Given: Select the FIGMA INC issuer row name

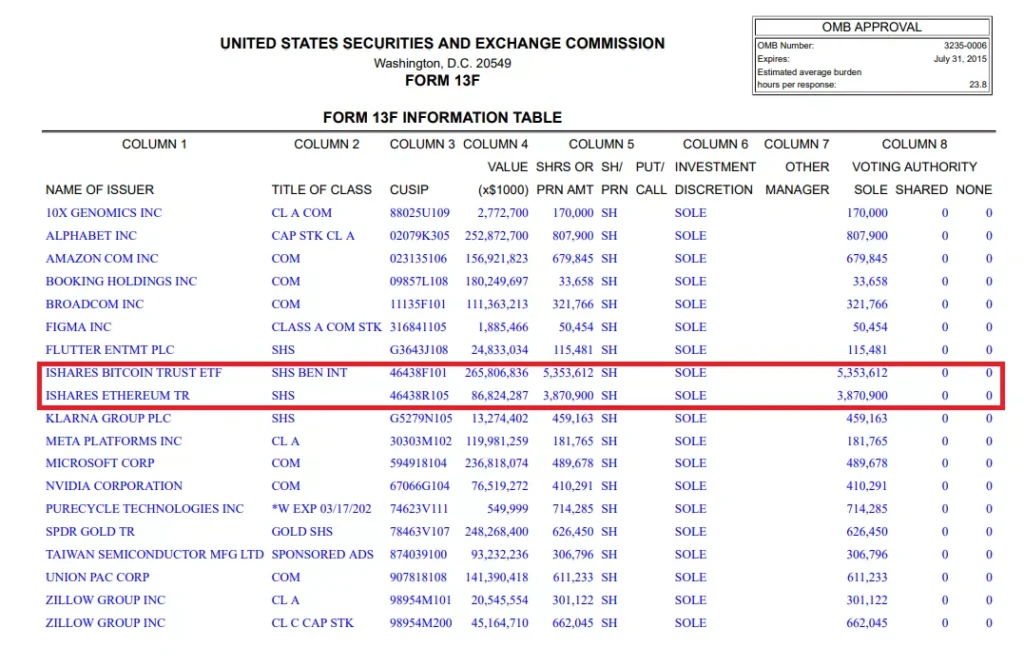Looking at the screenshot, I should 78,327.
